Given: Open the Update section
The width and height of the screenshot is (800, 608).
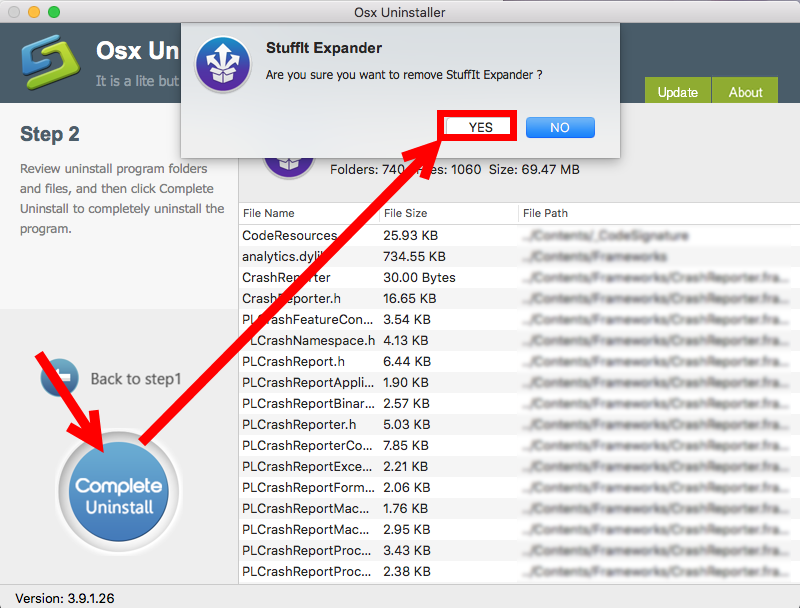Looking at the screenshot, I should [x=677, y=91].
